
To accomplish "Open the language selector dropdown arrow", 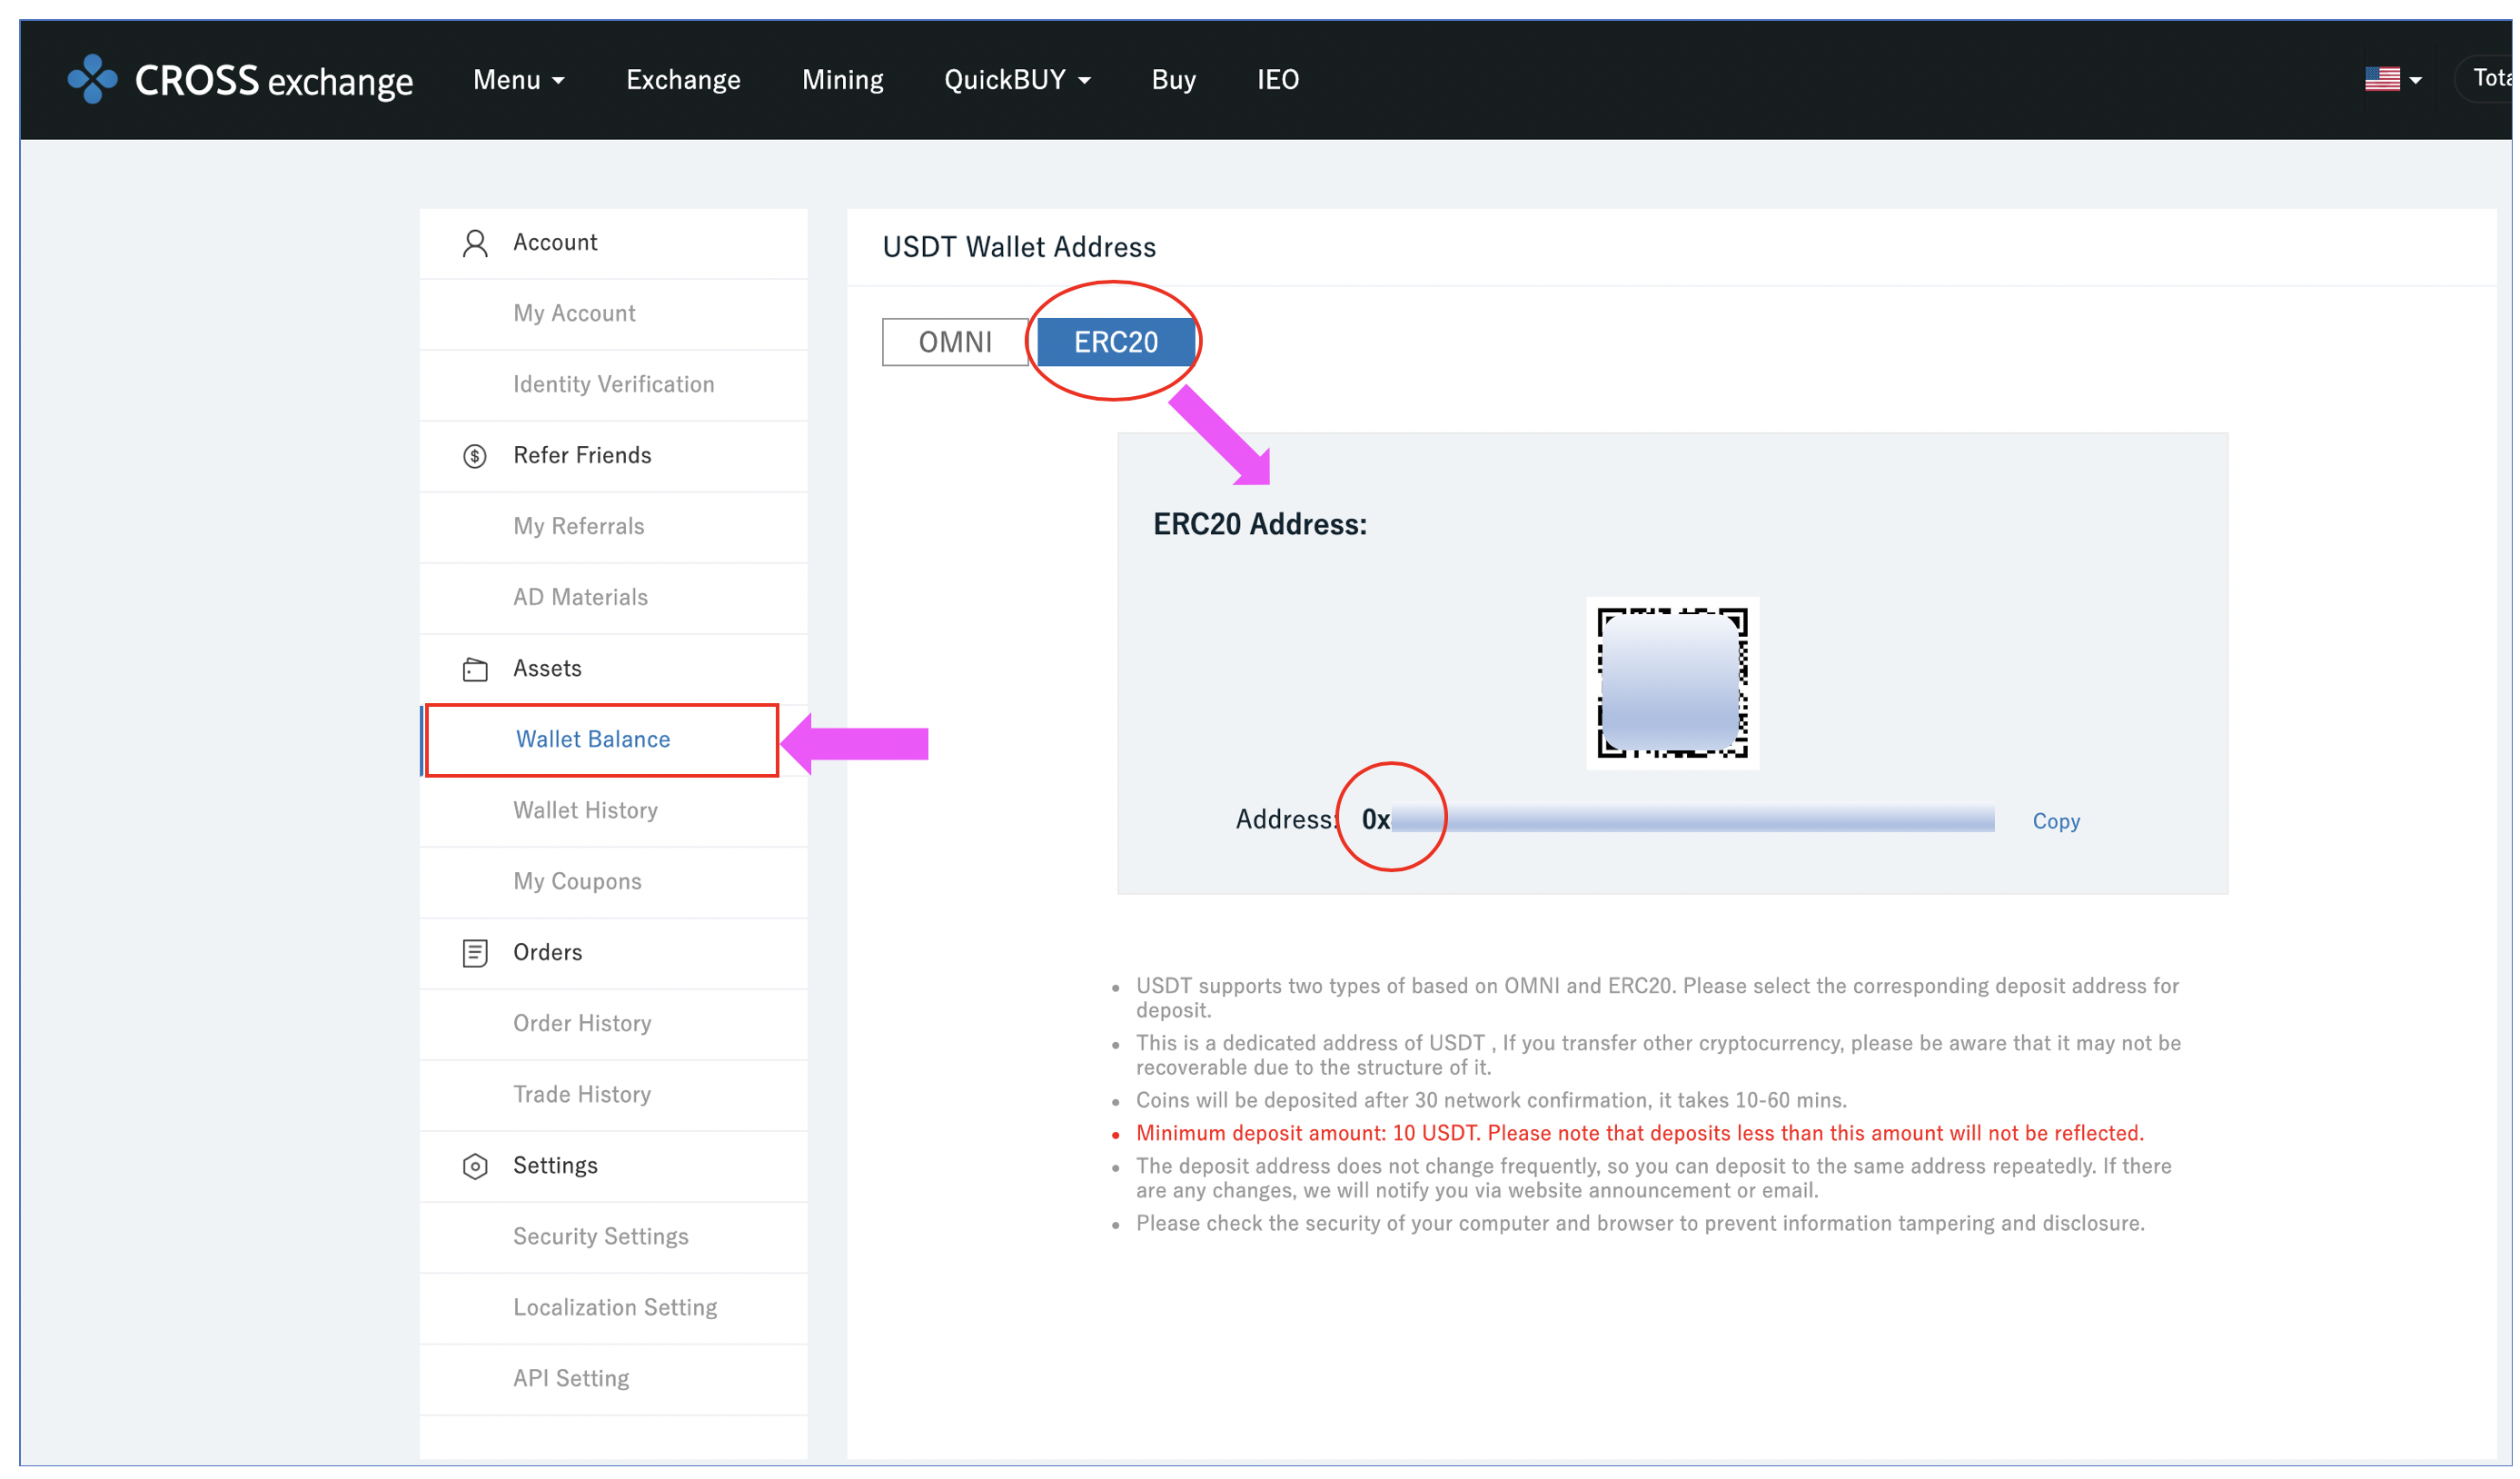I will (2416, 80).
